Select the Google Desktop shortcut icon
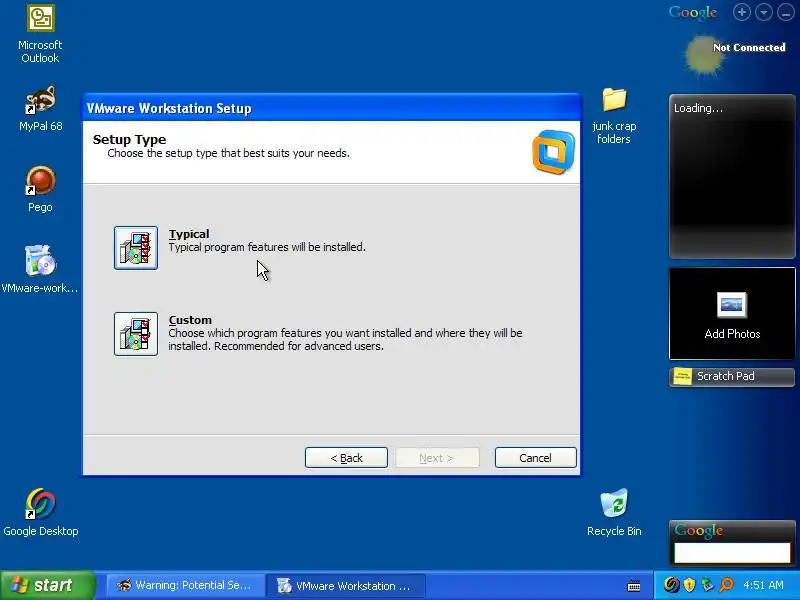Screen dimensions: 800x600 point(40,512)
